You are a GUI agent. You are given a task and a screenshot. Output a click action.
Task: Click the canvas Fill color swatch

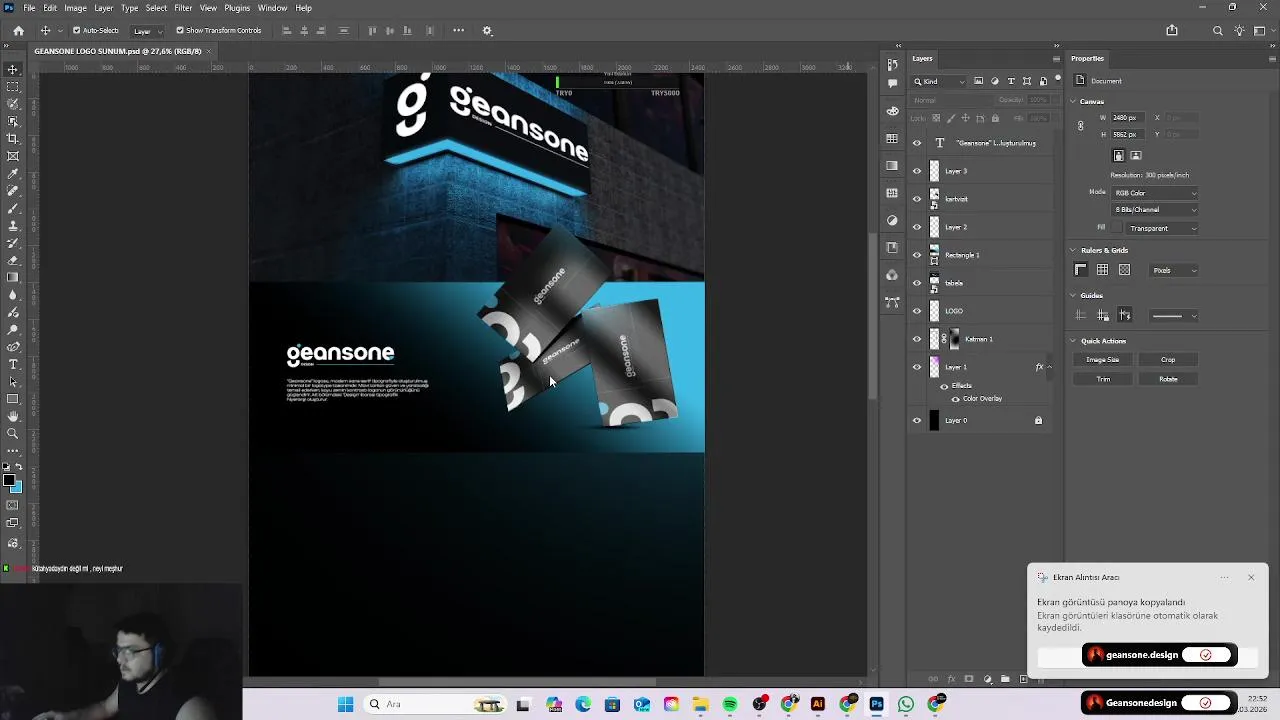click(1118, 228)
